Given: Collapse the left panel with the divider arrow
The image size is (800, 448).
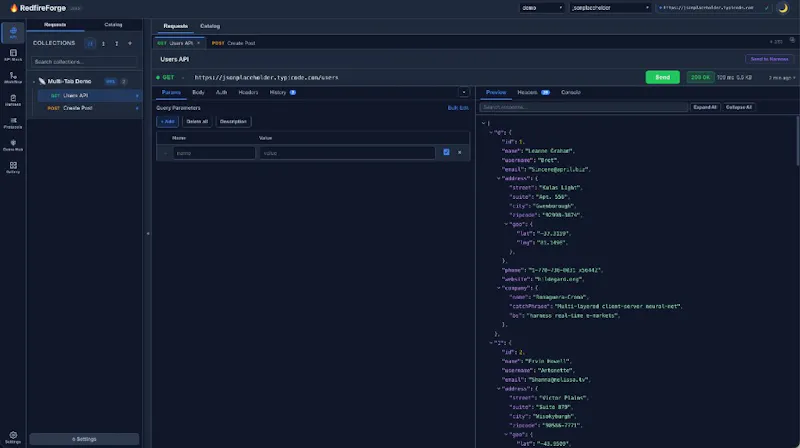Looking at the screenshot, I should [x=148, y=233].
